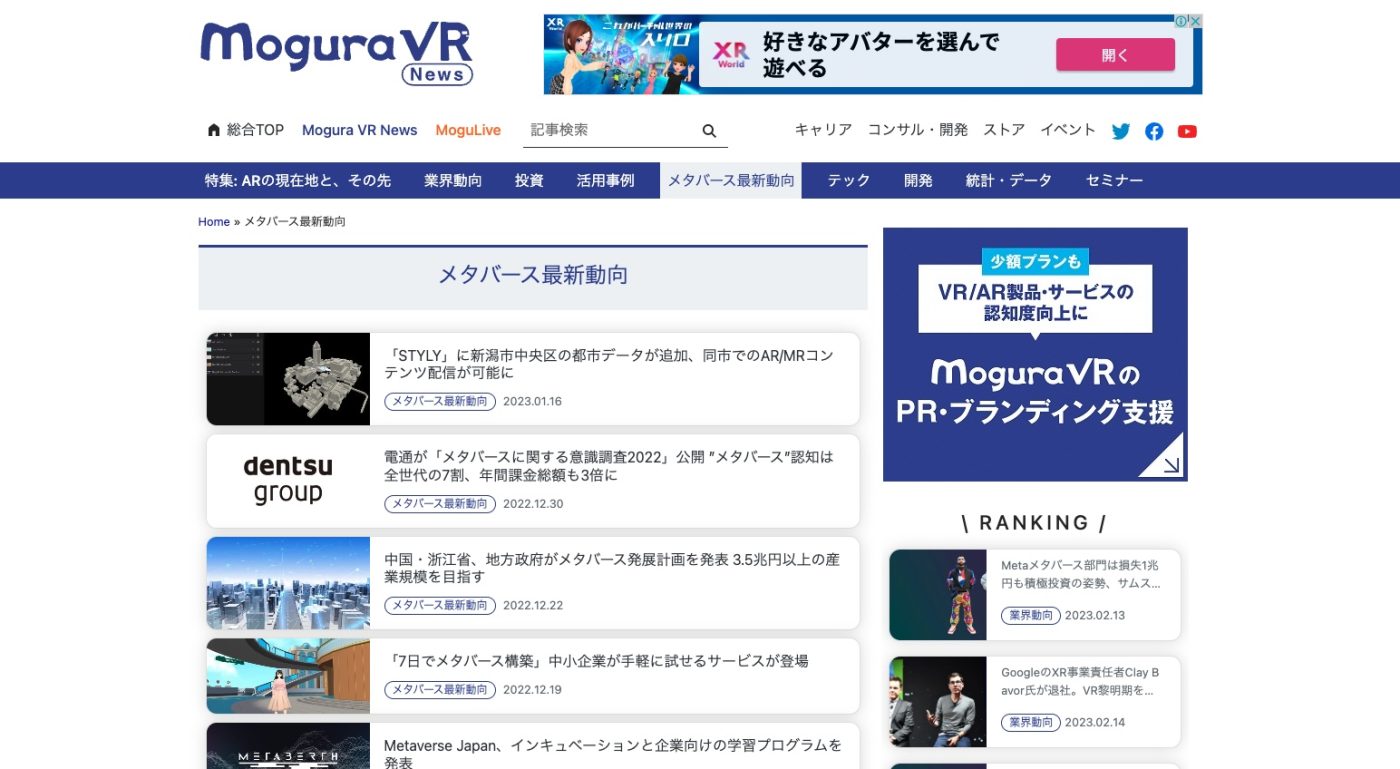Image resolution: width=1400 pixels, height=769 pixels.
Task: Open the MoguraVR PR・ブランディング支援 banner
Action: pyautogui.click(x=1035, y=355)
